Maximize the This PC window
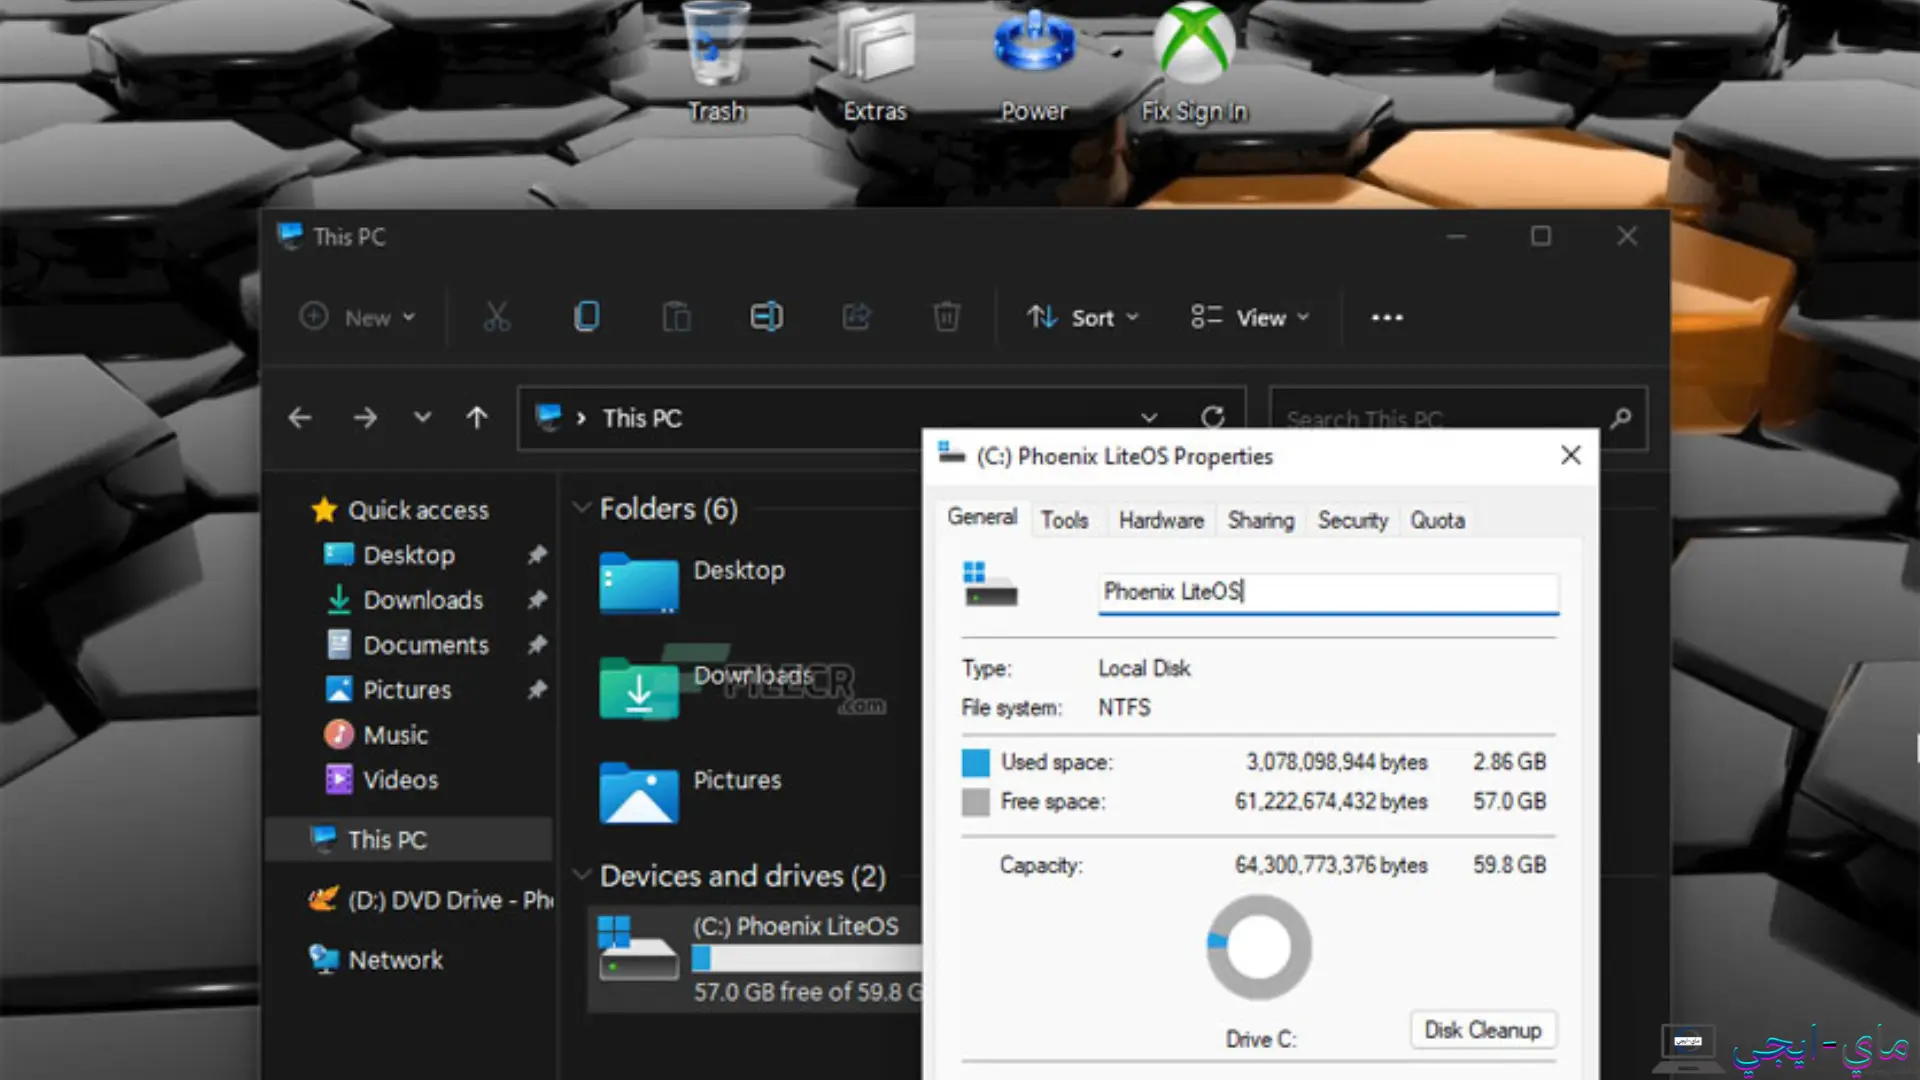1920x1080 pixels. (x=1541, y=236)
